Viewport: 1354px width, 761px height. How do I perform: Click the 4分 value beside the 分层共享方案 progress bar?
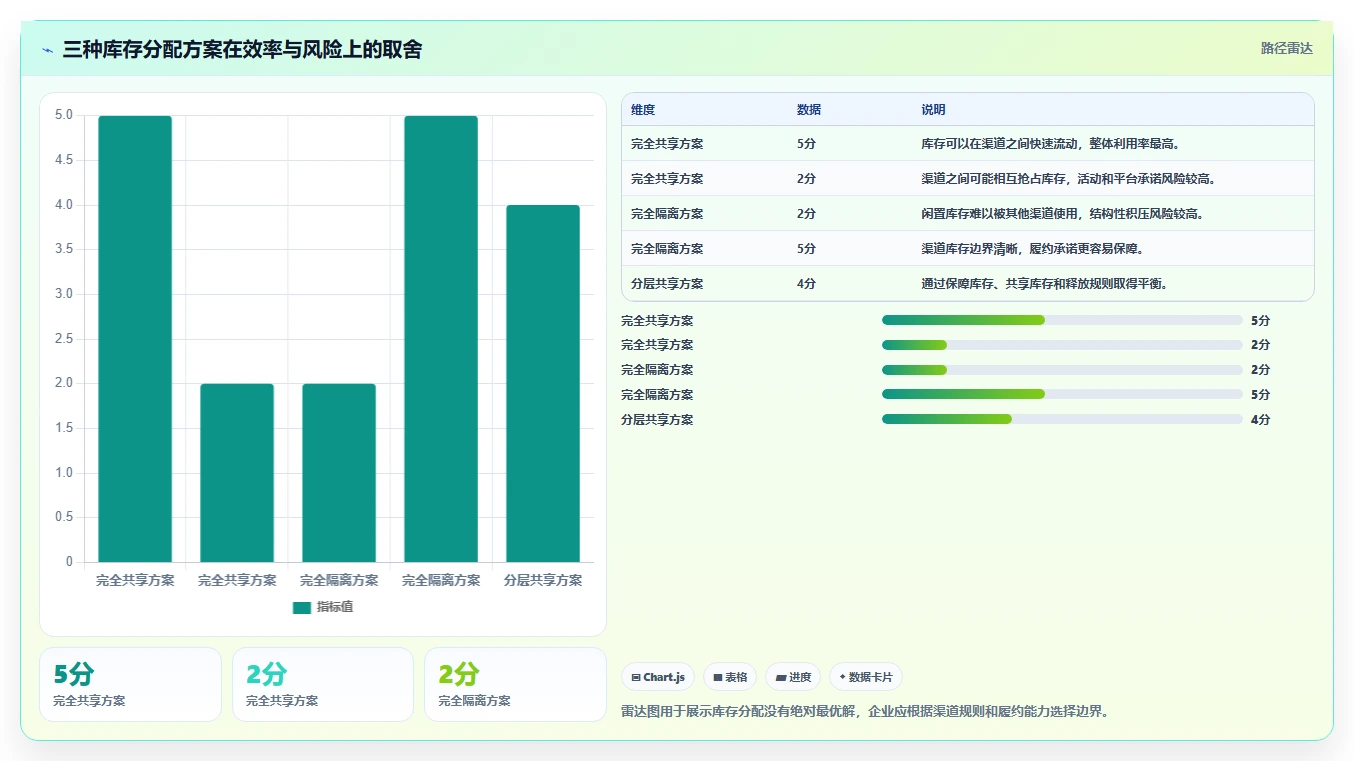pos(1260,420)
